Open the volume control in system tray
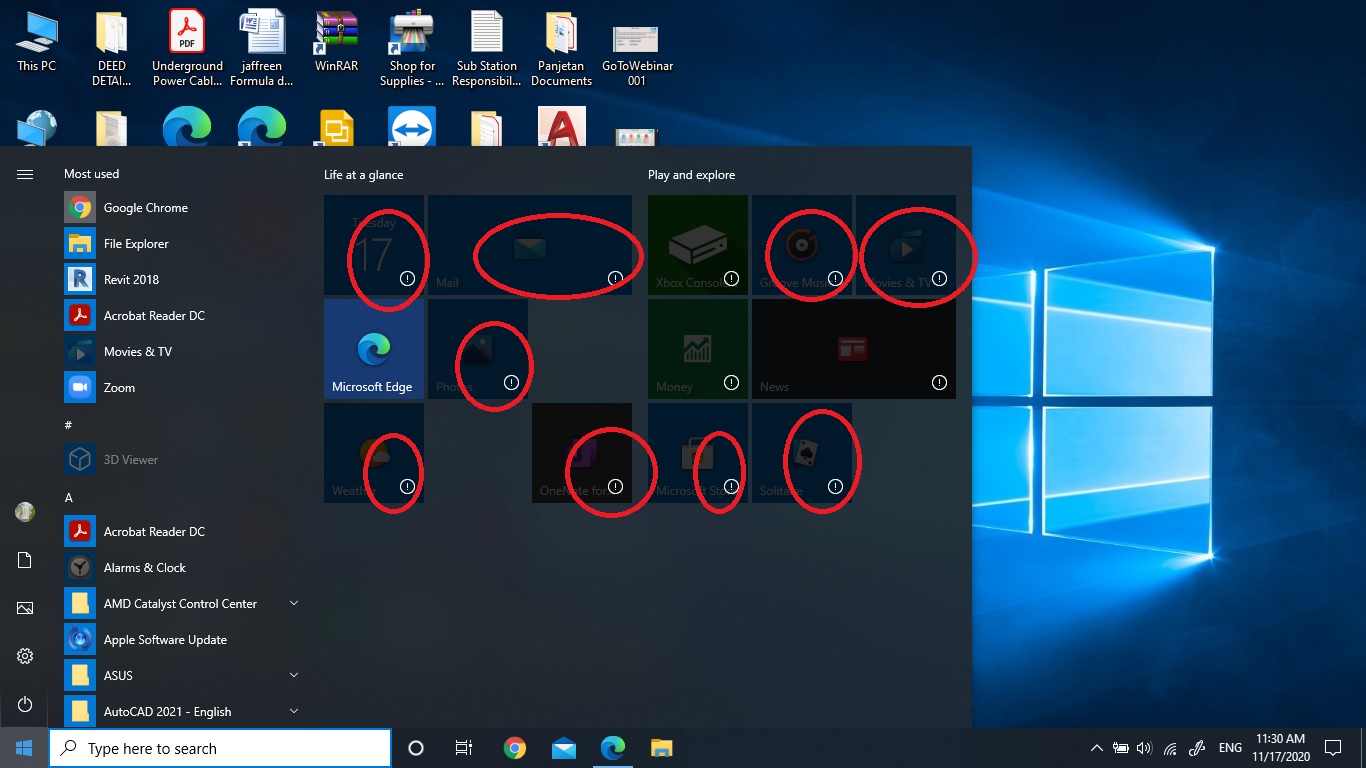The image size is (1366, 768). click(1143, 747)
